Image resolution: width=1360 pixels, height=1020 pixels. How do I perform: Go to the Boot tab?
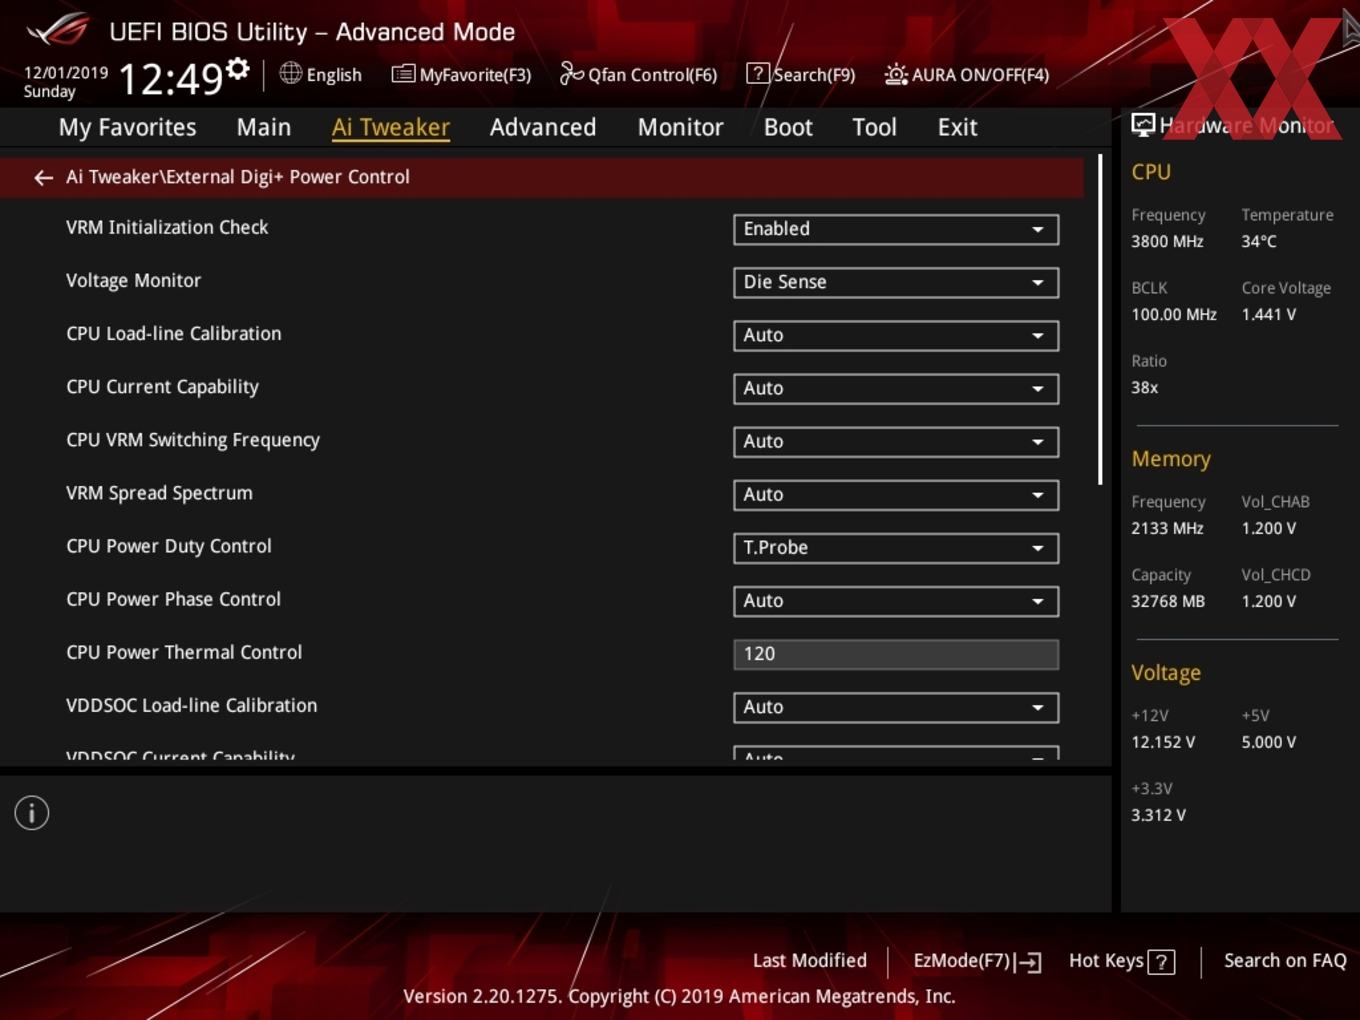[788, 127]
